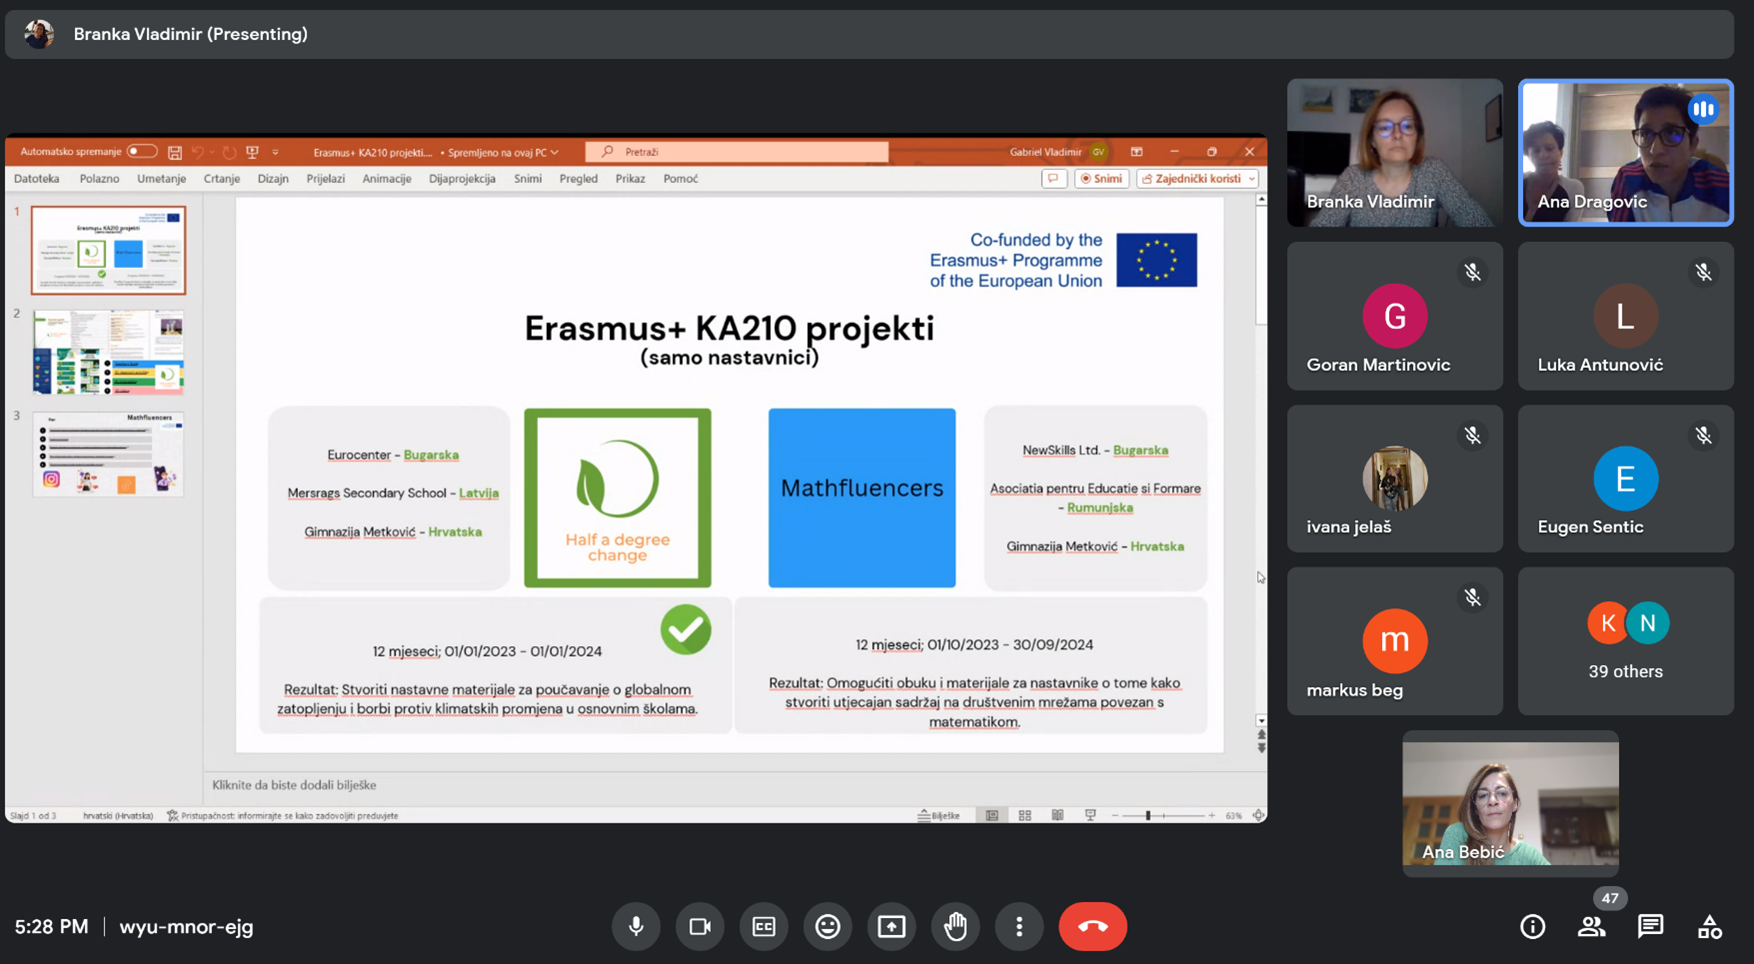Viewport: 1754px width, 964px height.
Task: Open file location dropdown beside Spremljeno na ovaj PC
Action: pos(555,152)
